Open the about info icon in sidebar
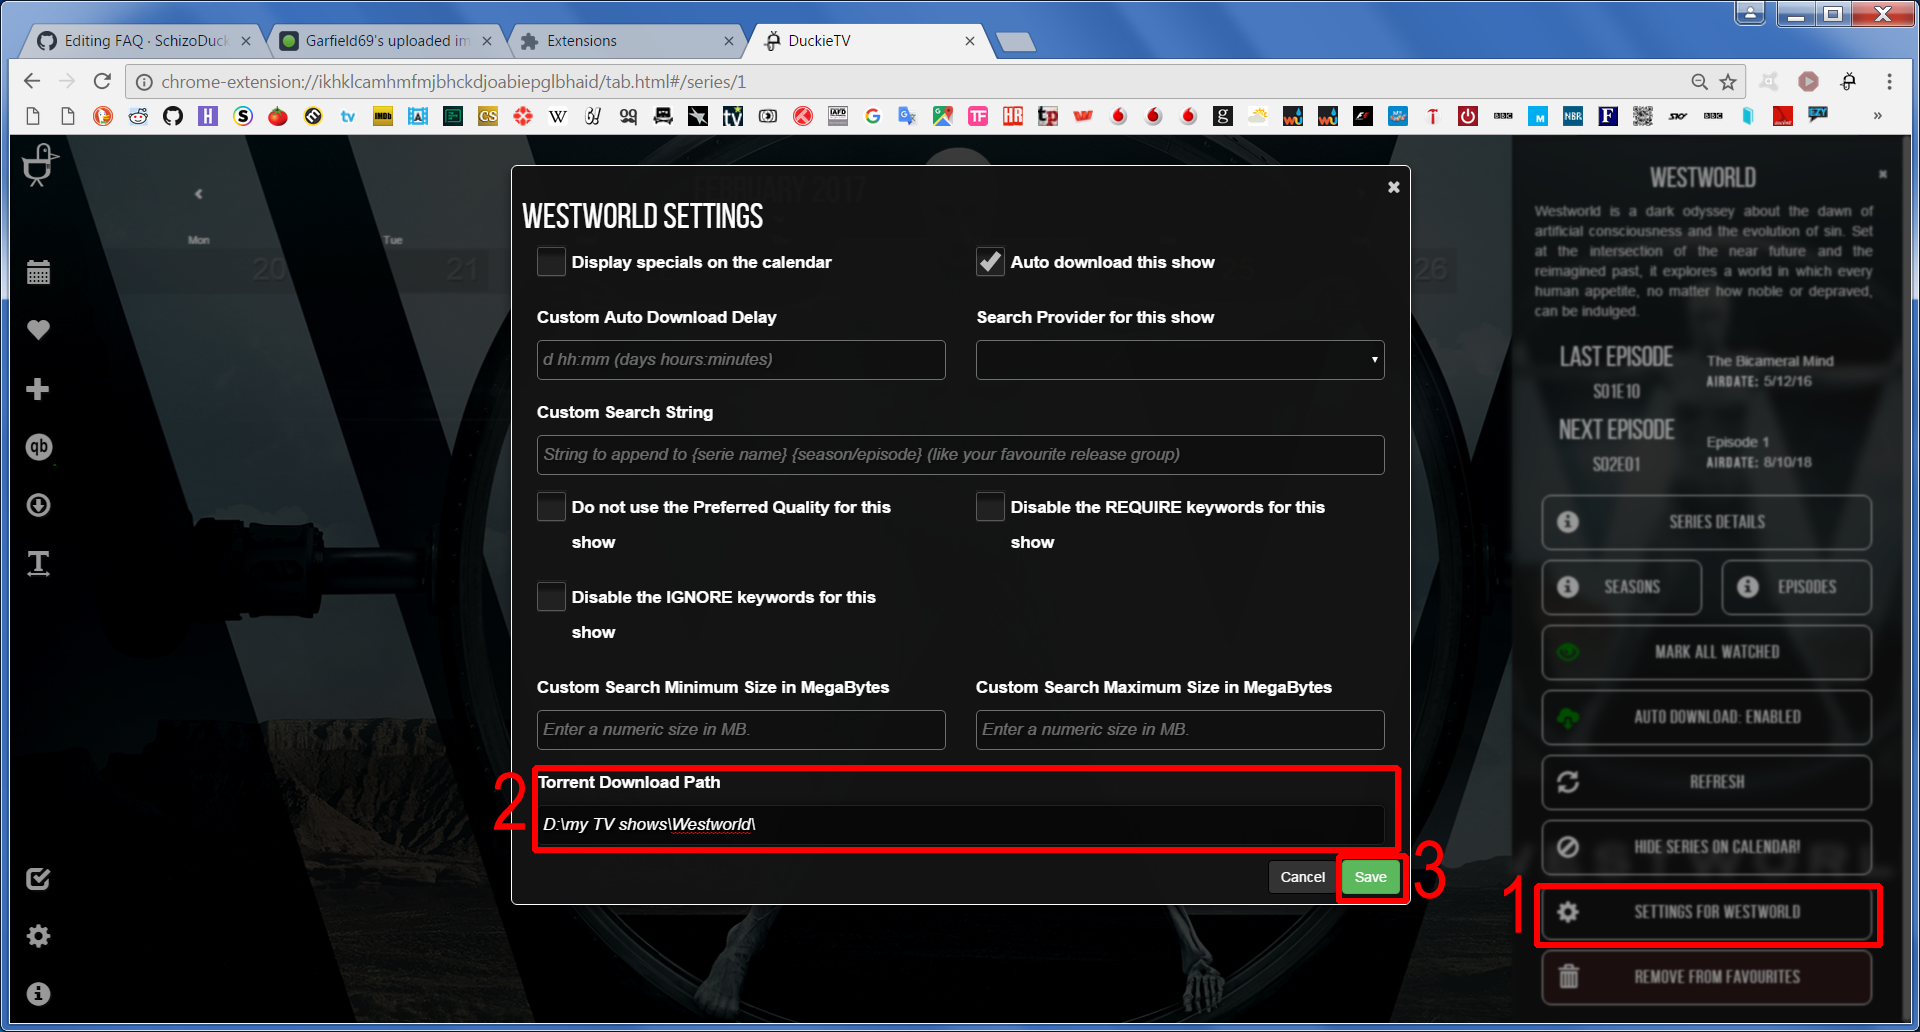 (38, 994)
